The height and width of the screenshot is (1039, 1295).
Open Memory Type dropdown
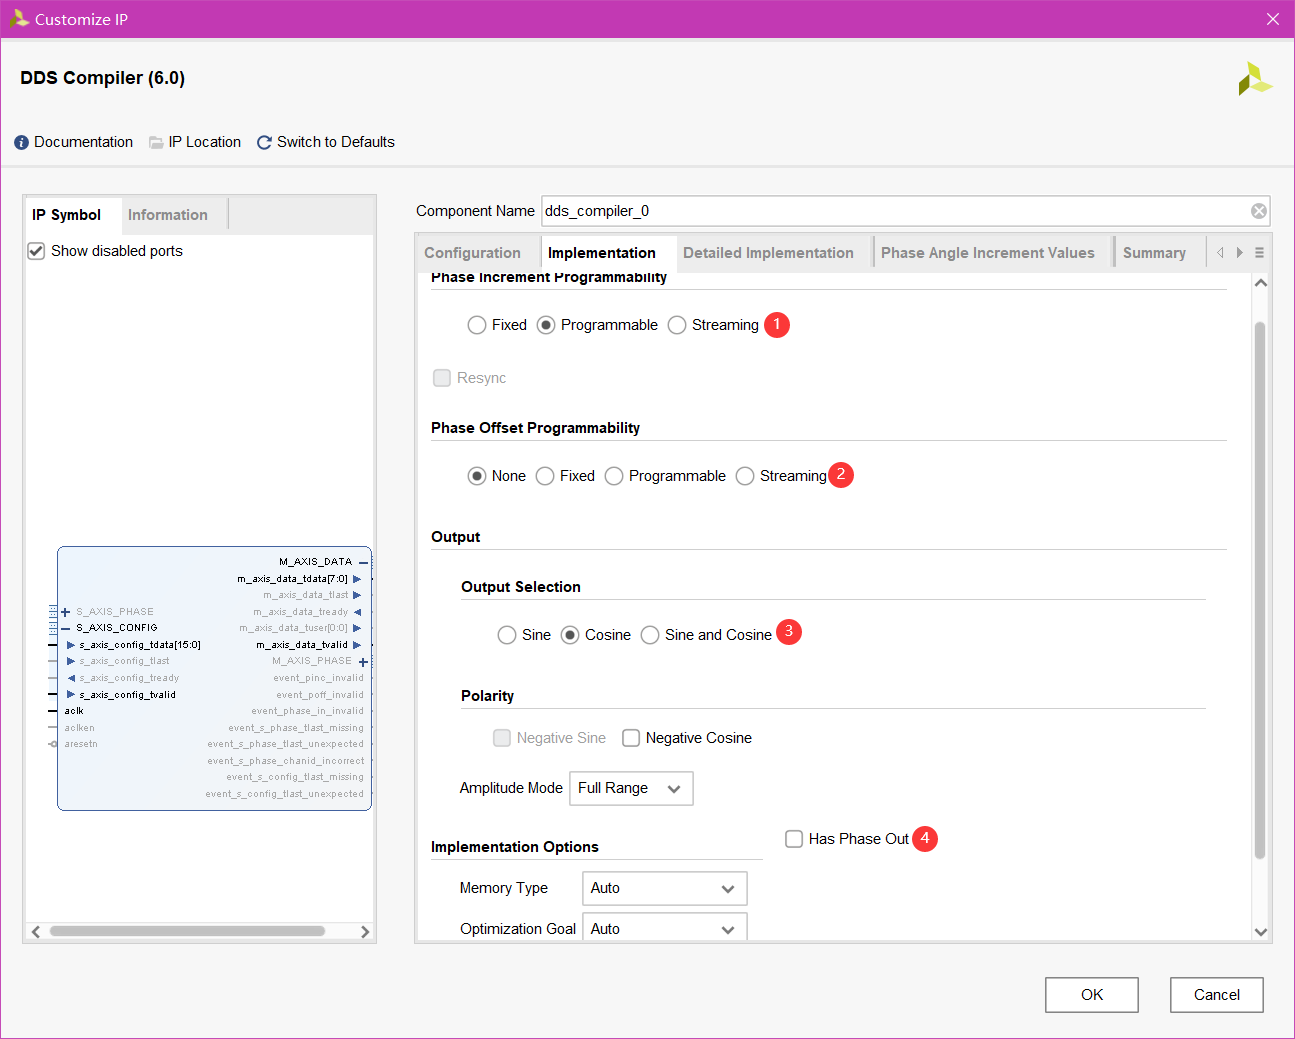point(664,888)
